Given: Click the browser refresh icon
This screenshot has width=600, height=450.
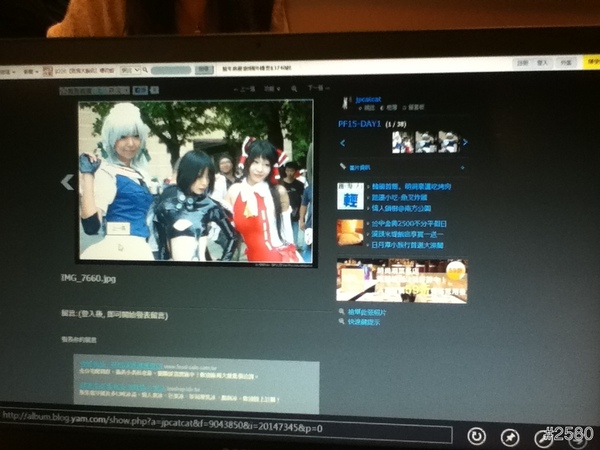Looking at the screenshot, I should tap(477, 436).
